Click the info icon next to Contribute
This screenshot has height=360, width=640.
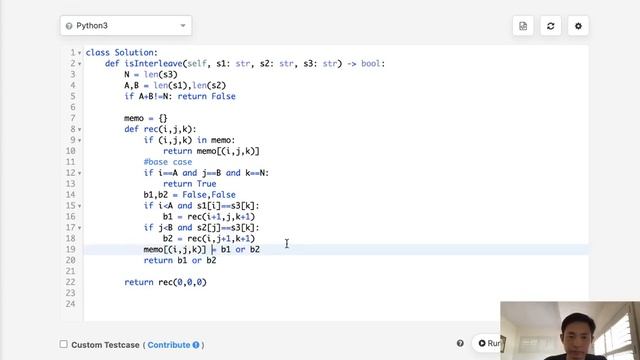[196, 345]
